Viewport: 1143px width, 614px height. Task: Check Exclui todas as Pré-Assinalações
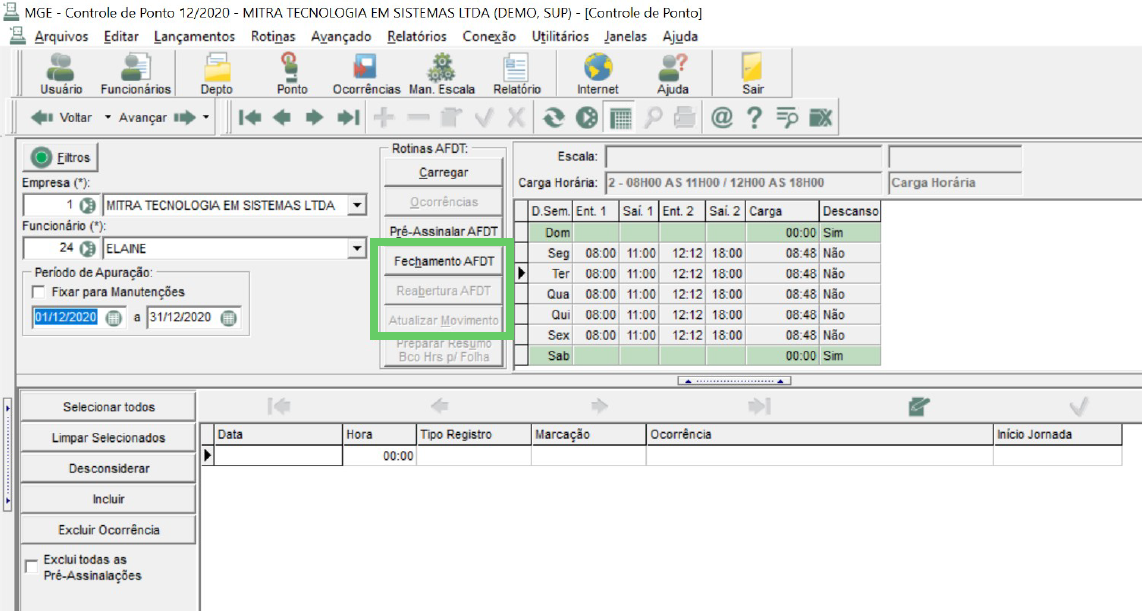point(31,567)
